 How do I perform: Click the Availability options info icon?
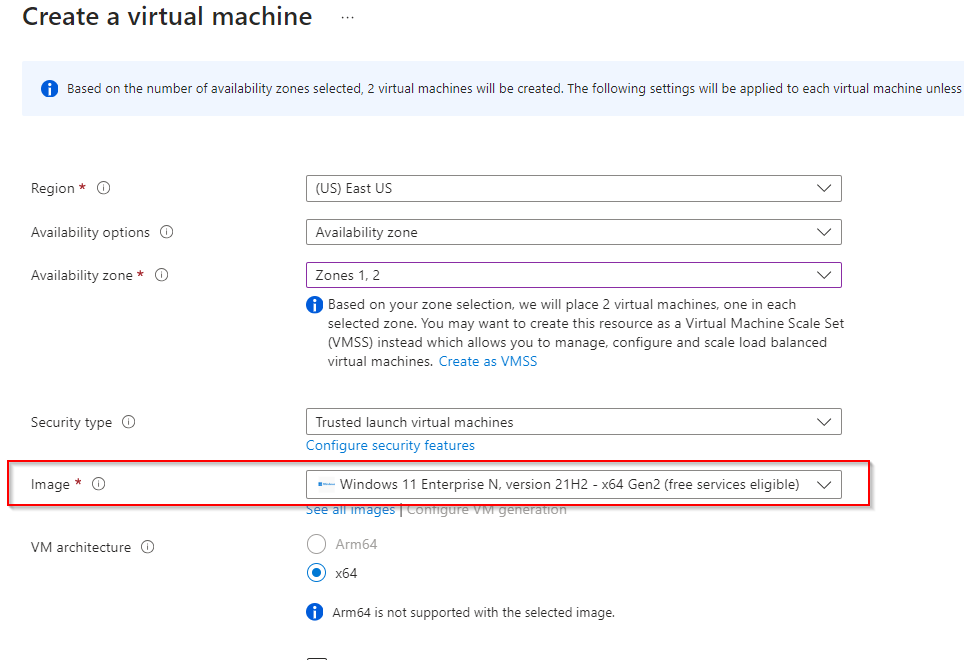tap(167, 232)
